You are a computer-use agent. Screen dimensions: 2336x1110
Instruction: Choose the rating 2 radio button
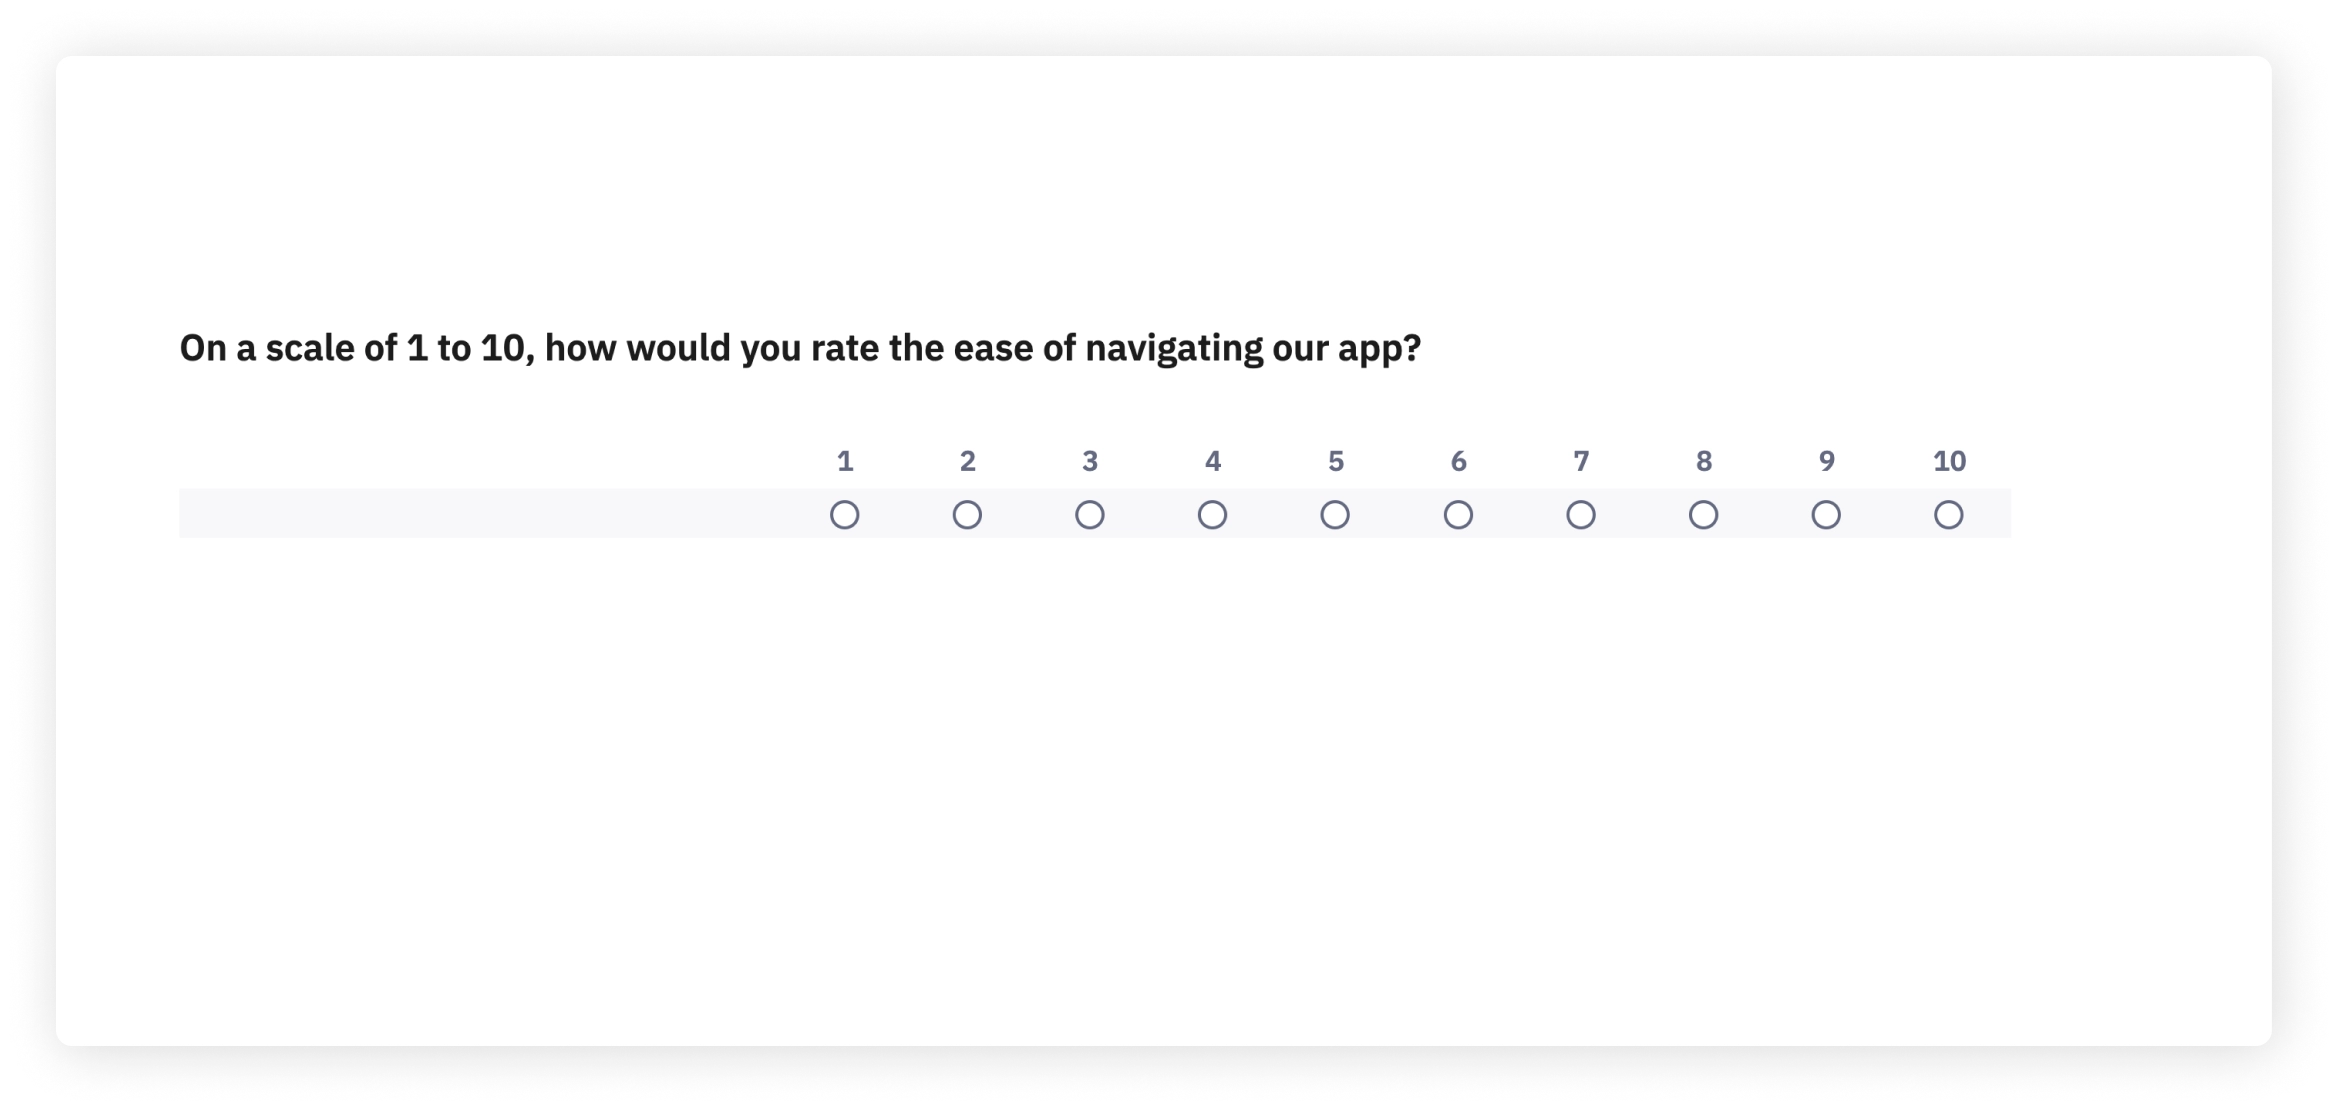[x=967, y=515]
